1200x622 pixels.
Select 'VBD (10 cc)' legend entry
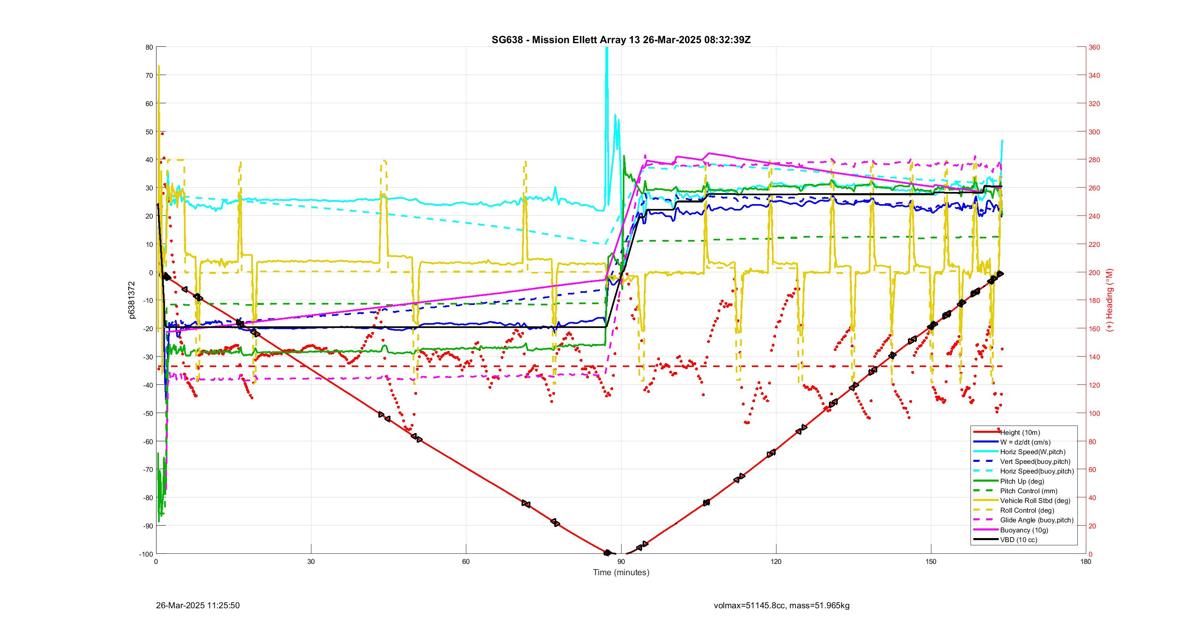1020,539
